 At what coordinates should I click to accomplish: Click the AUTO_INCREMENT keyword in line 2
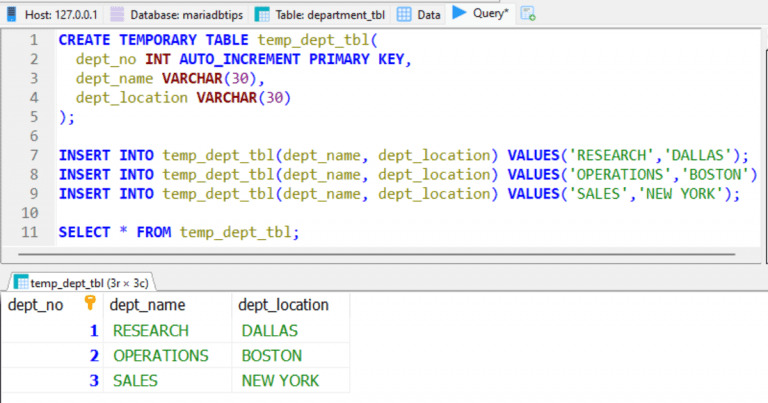(x=240, y=59)
